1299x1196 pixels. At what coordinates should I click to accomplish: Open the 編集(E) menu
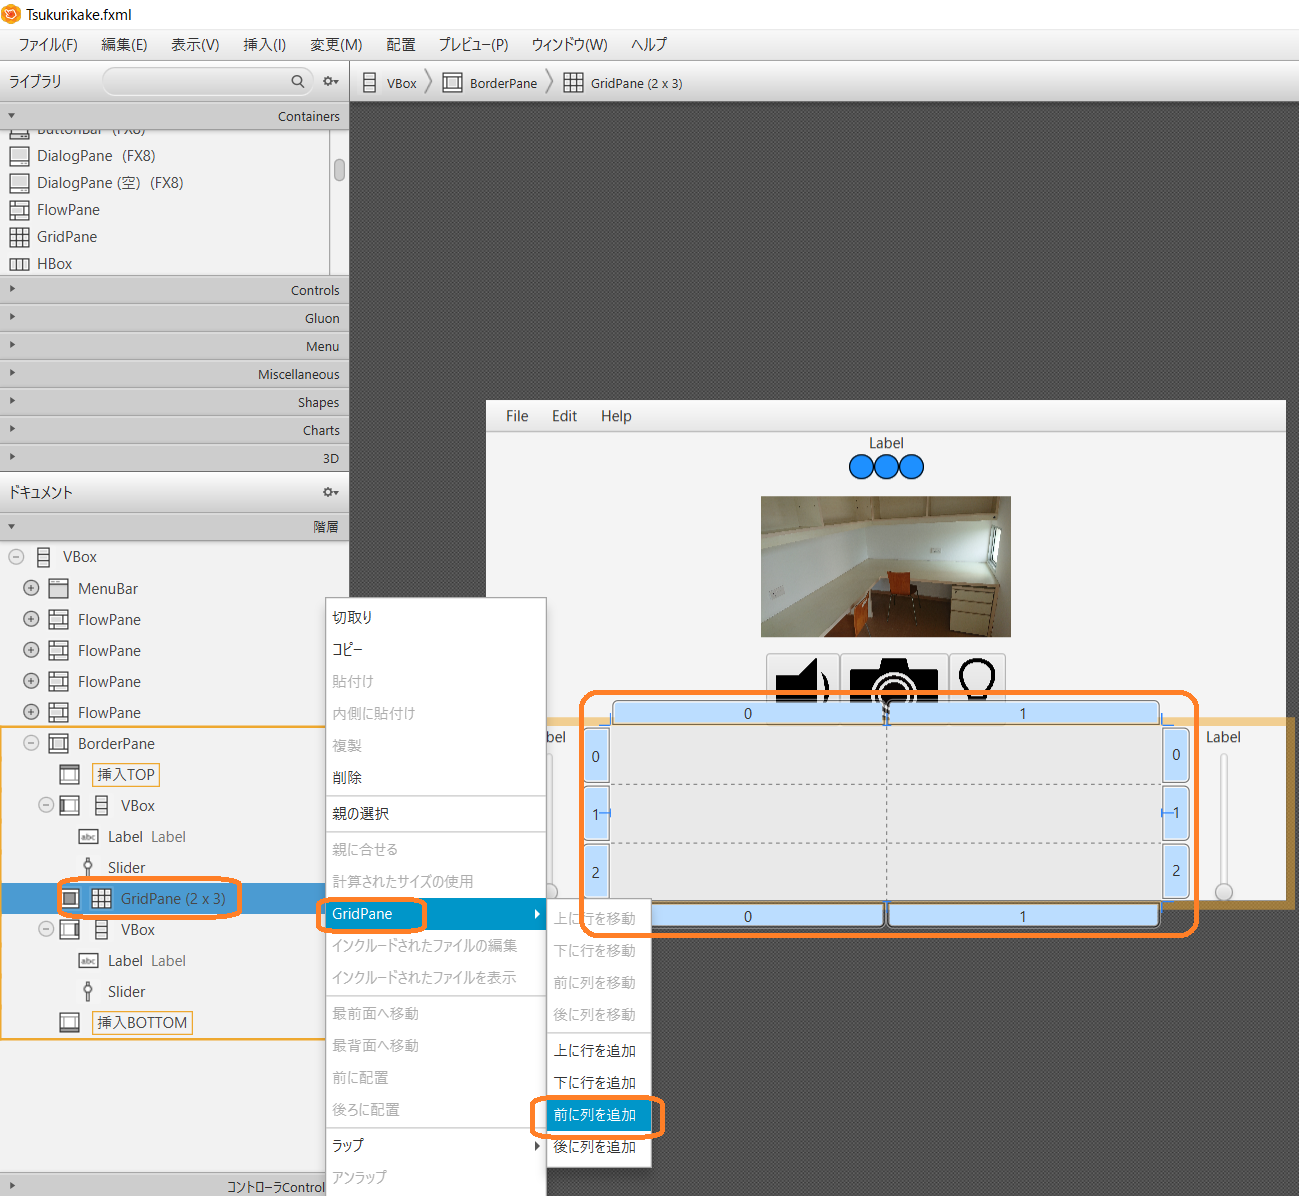point(124,45)
